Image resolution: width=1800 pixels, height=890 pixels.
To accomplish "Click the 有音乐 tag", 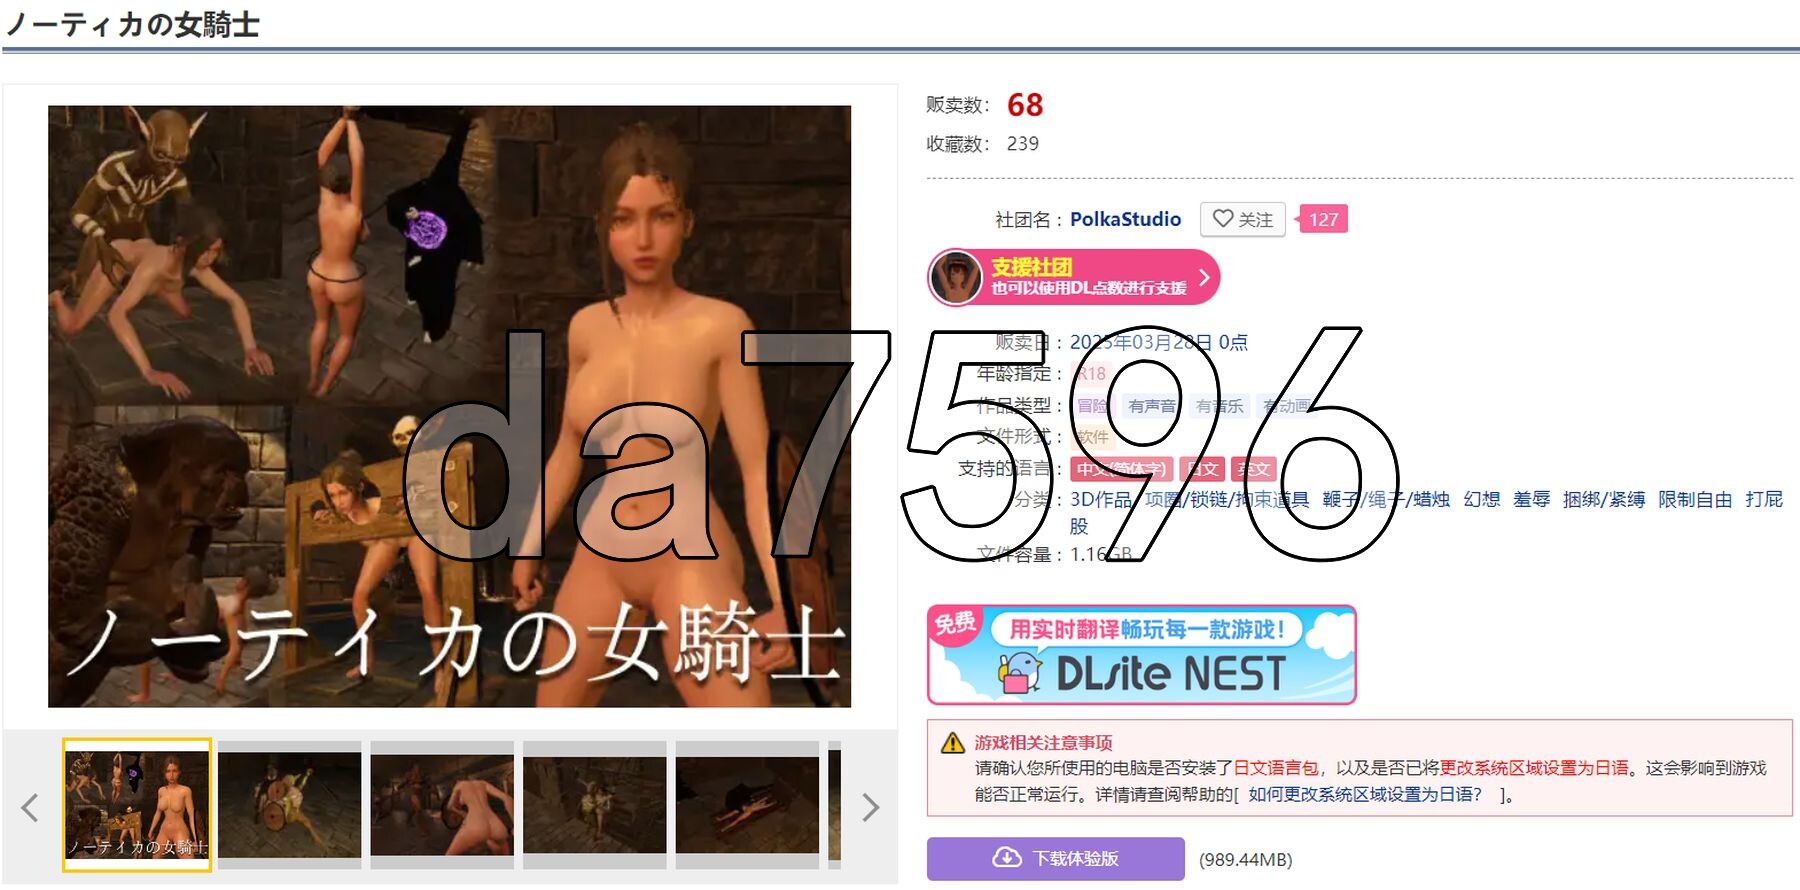I will 1219,406.
